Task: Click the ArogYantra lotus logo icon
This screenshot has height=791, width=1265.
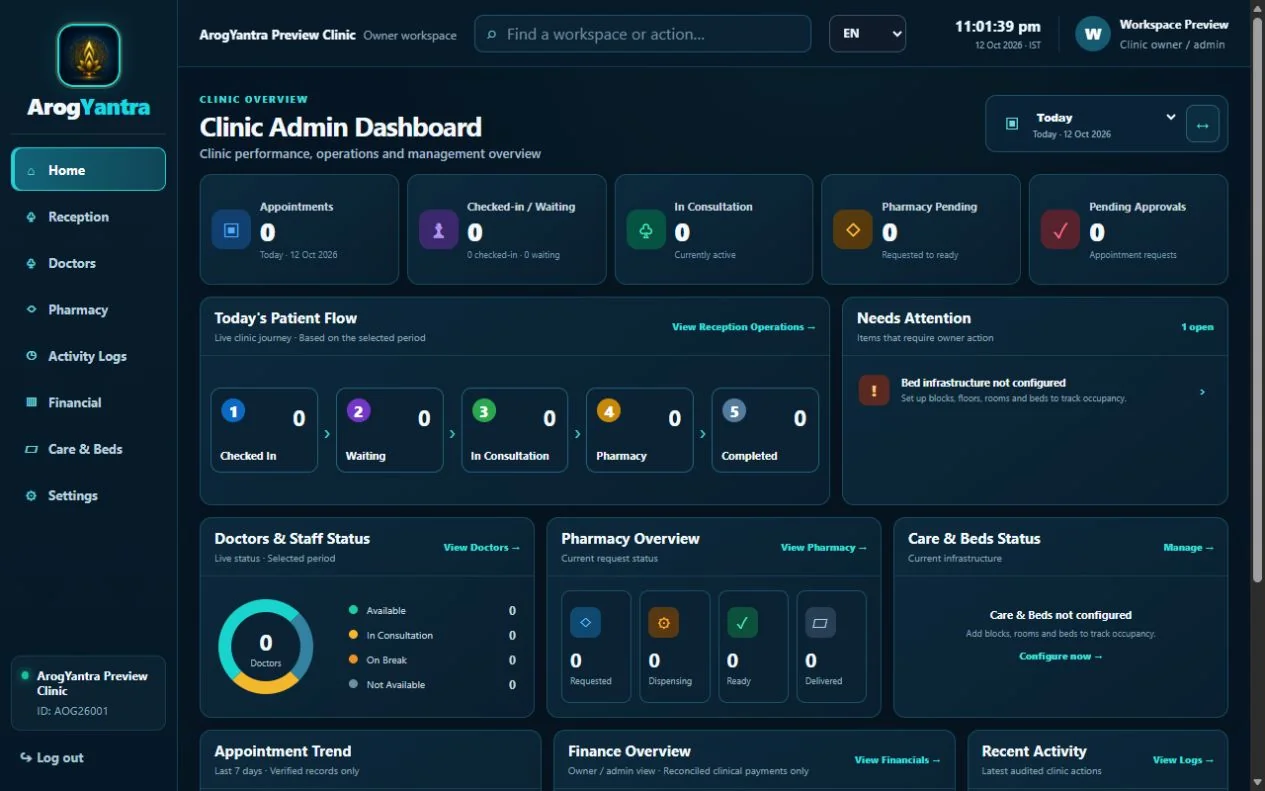Action: [89, 55]
